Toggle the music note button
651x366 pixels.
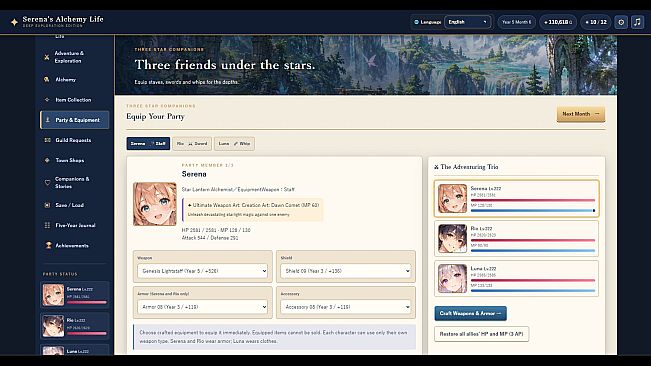637,22
